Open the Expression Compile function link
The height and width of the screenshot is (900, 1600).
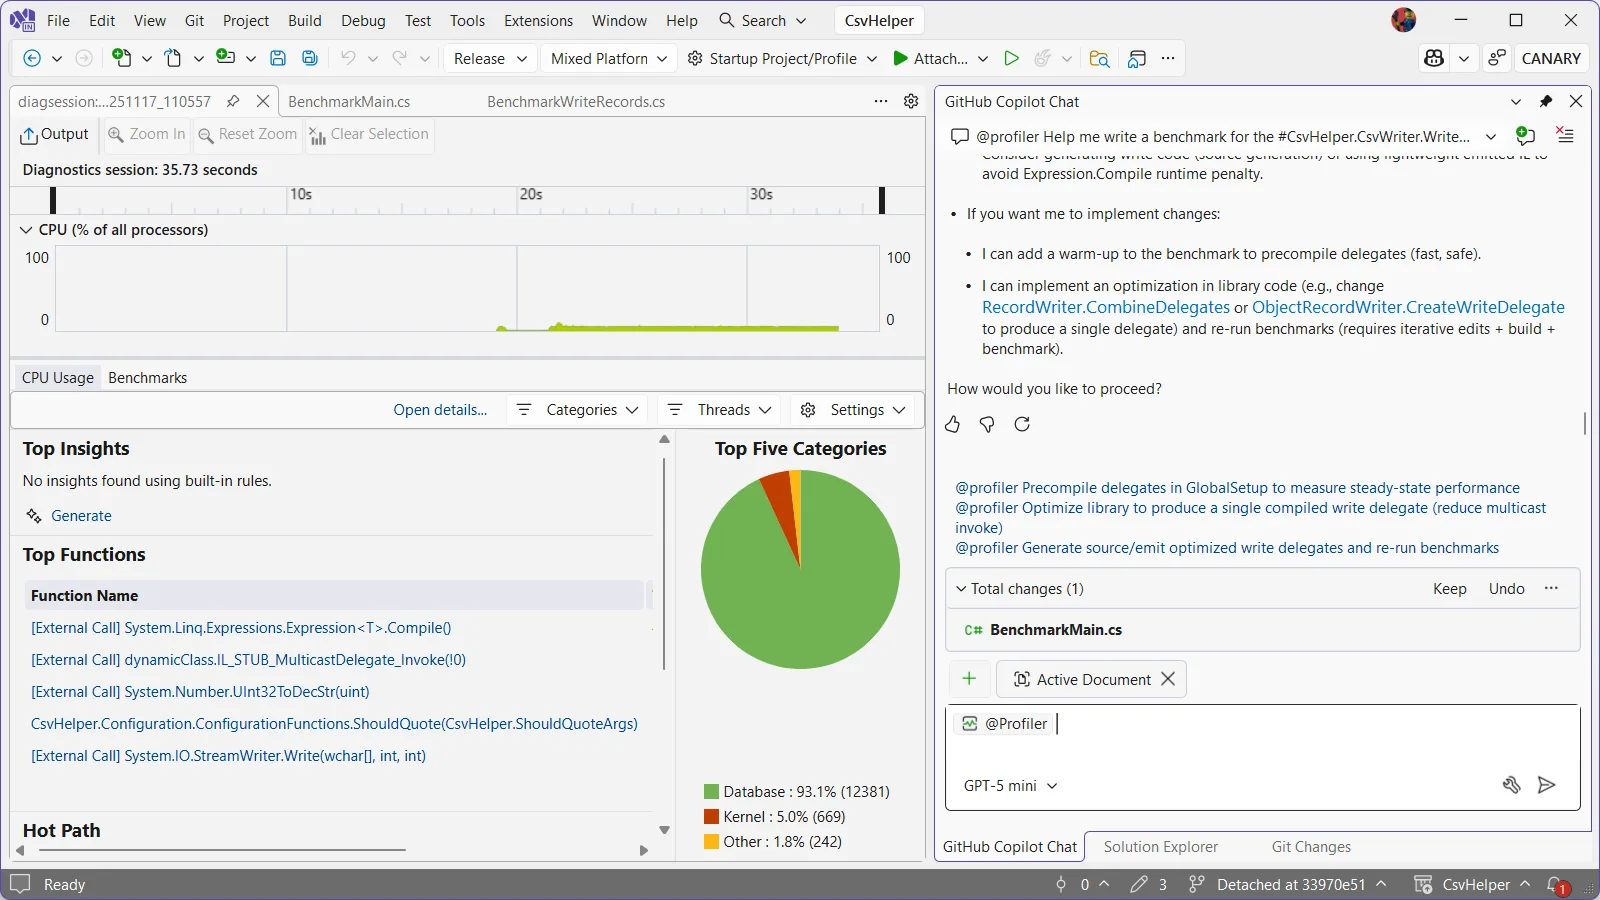point(241,628)
